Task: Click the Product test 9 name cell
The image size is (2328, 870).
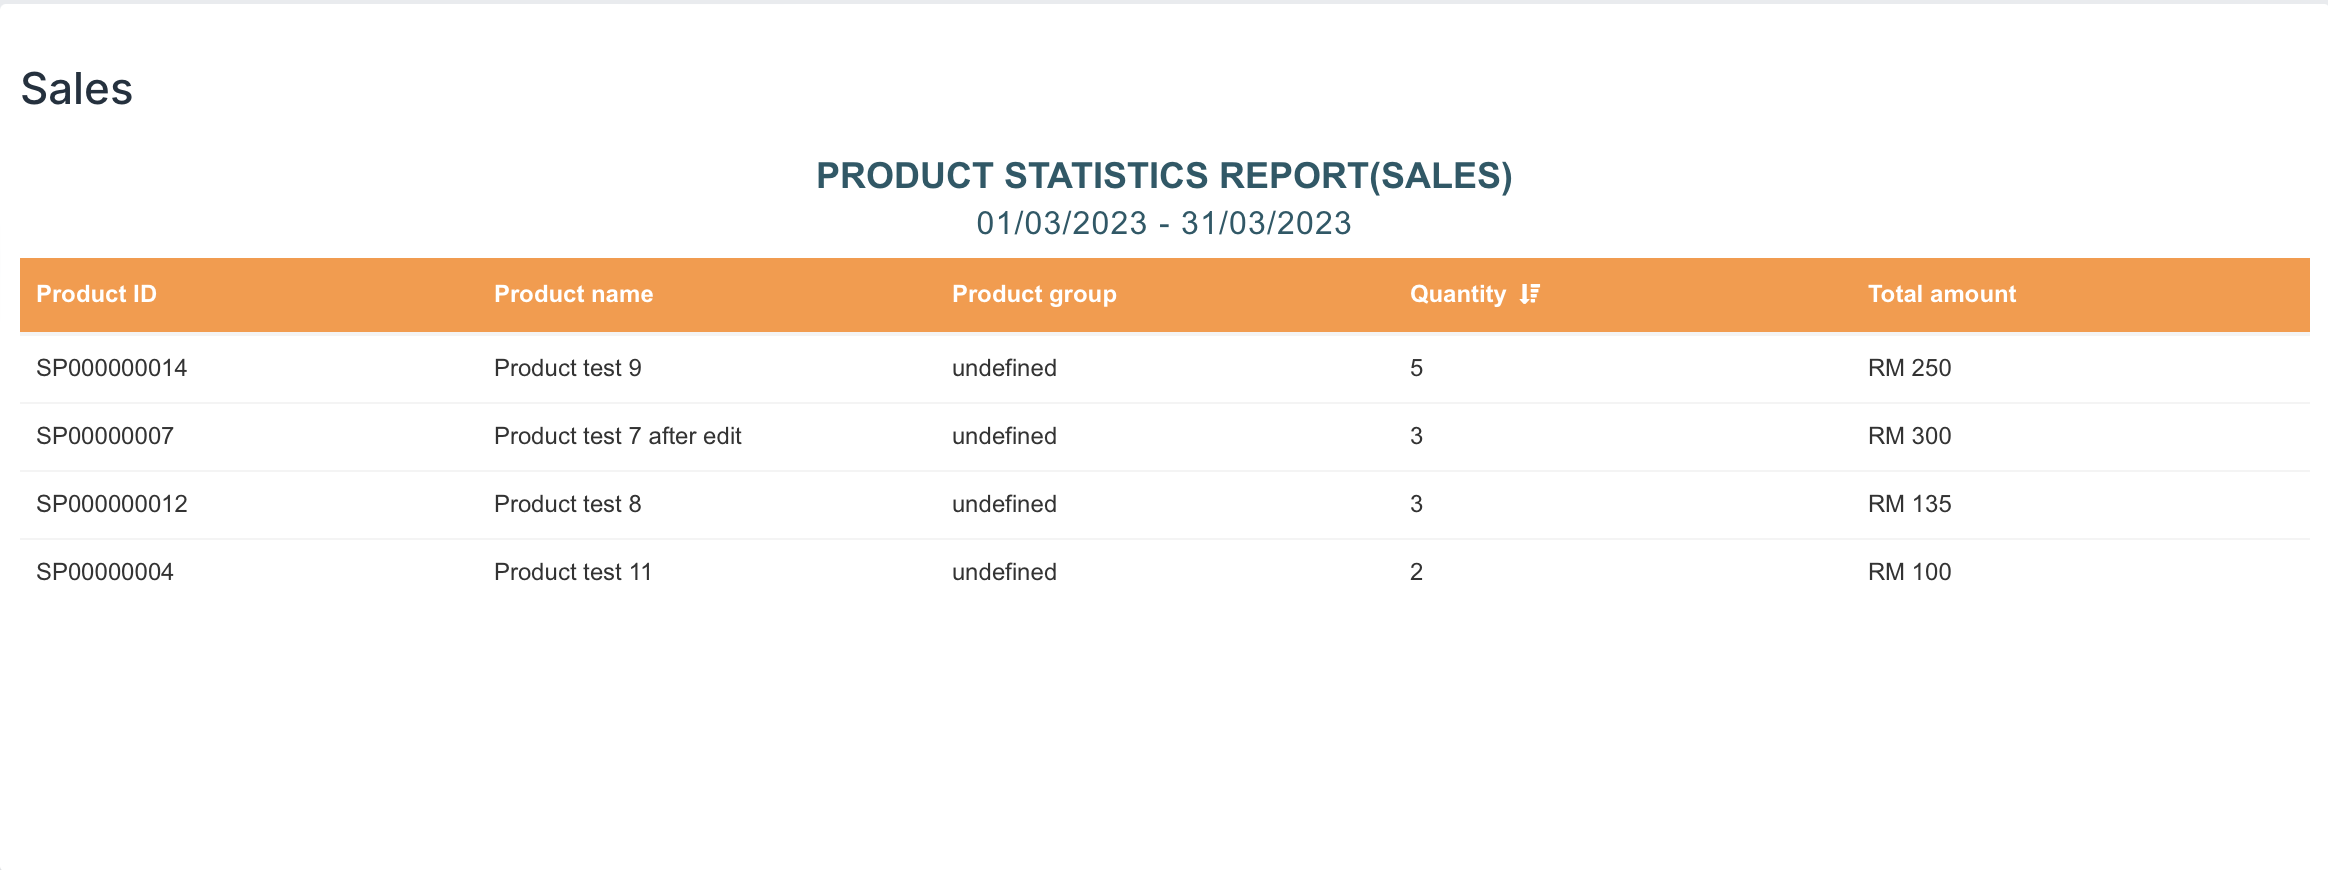Action: pyautogui.click(x=567, y=368)
